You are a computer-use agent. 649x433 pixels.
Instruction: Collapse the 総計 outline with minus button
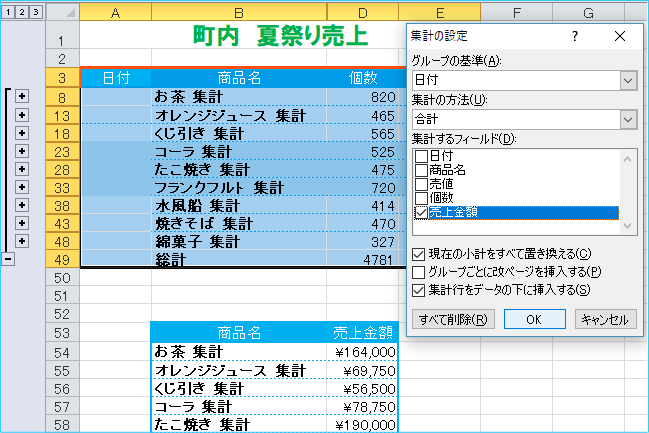(8, 259)
